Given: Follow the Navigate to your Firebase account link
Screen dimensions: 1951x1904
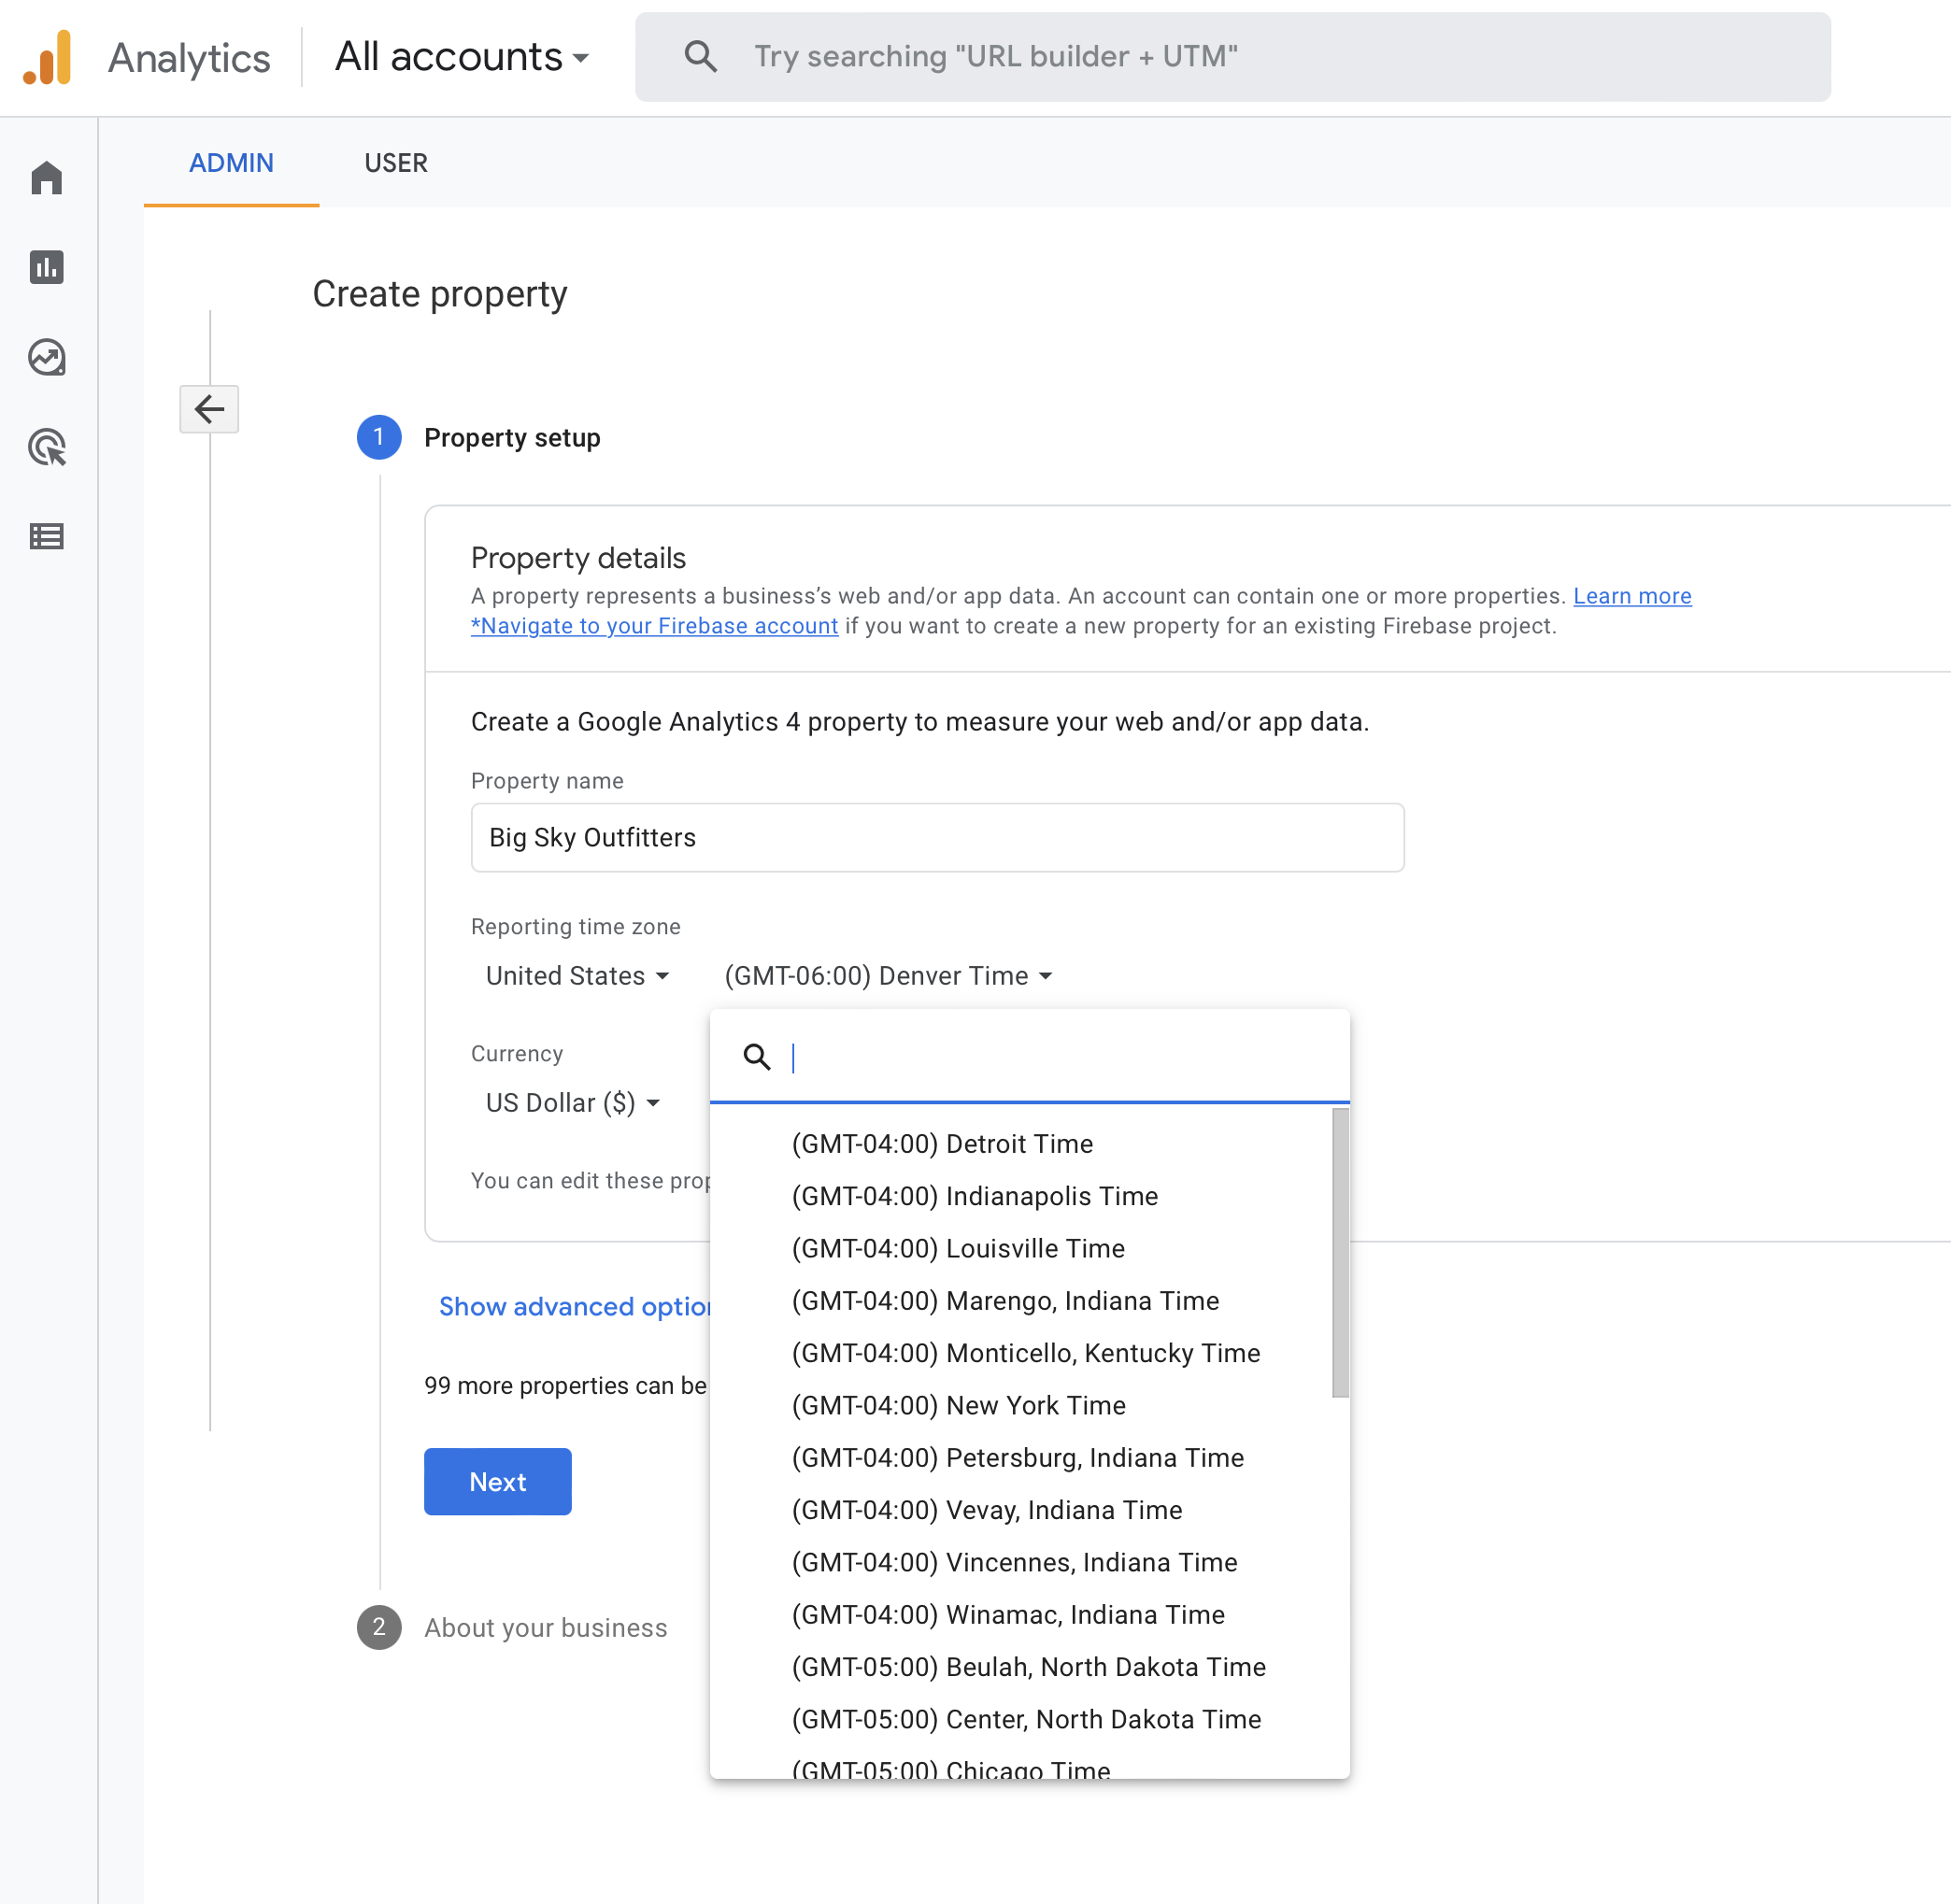Looking at the screenshot, I should coord(654,626).
